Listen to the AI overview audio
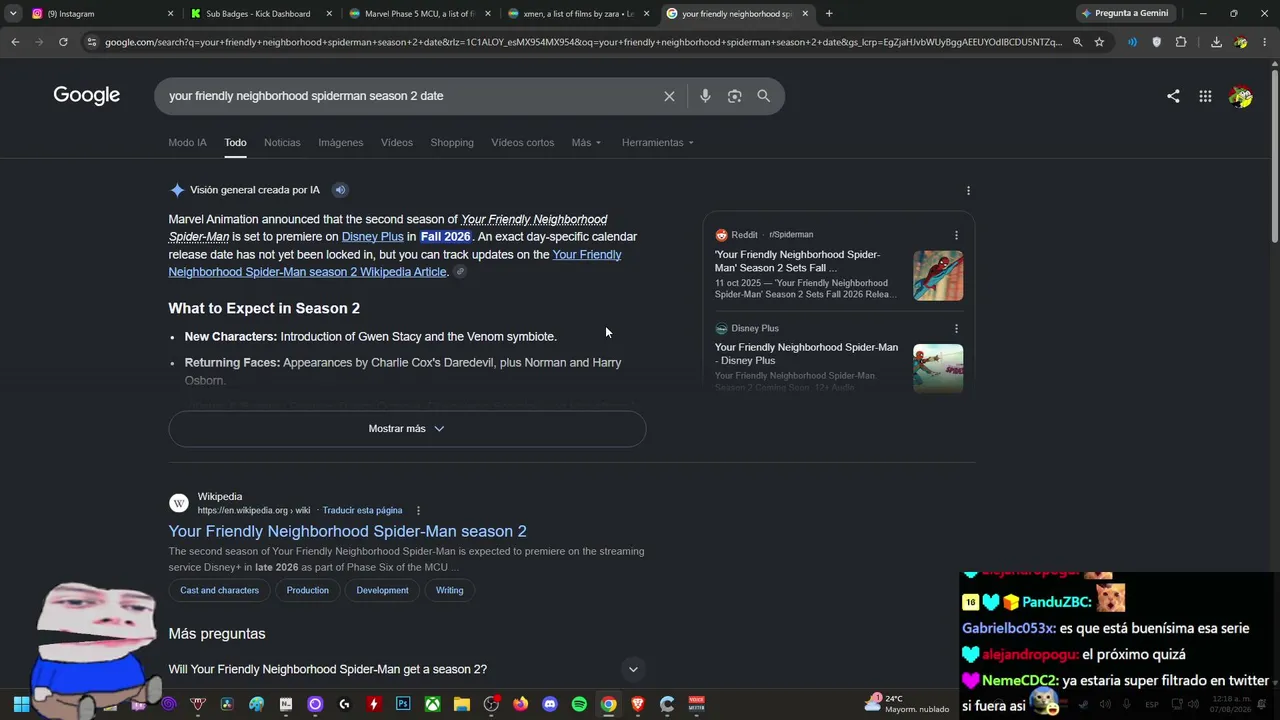The image size is (1280, 720). [340, 190]
